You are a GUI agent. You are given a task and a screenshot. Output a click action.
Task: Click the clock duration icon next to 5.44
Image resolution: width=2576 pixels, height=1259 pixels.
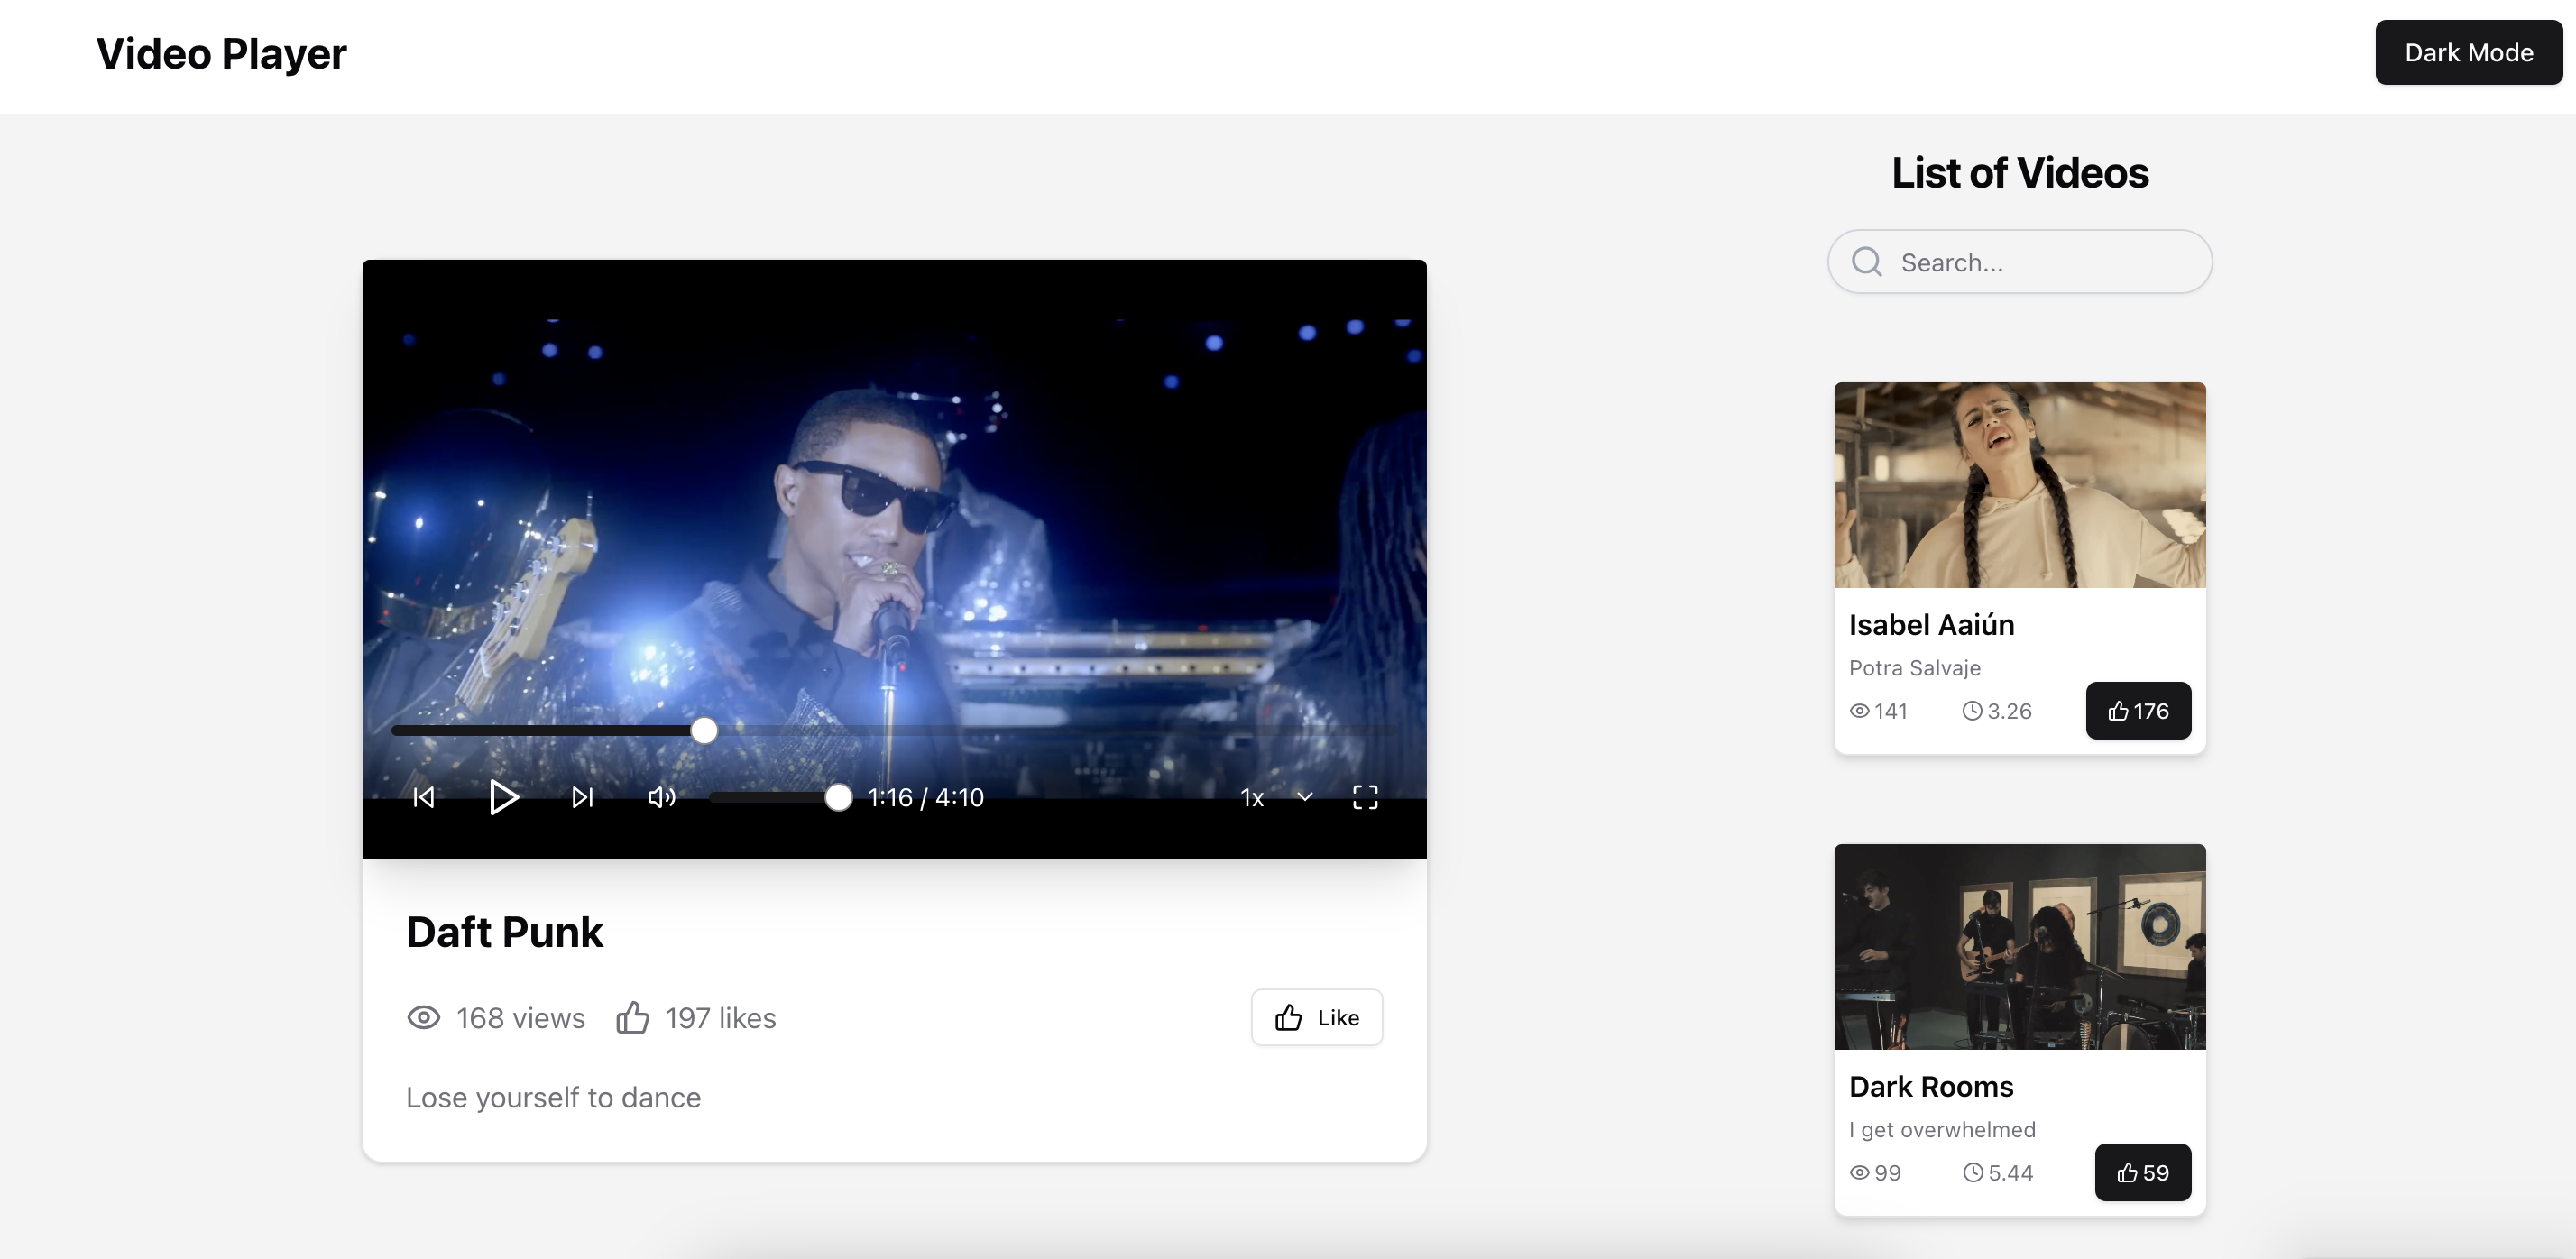pyautogui.click(x=1972, y=1173)
